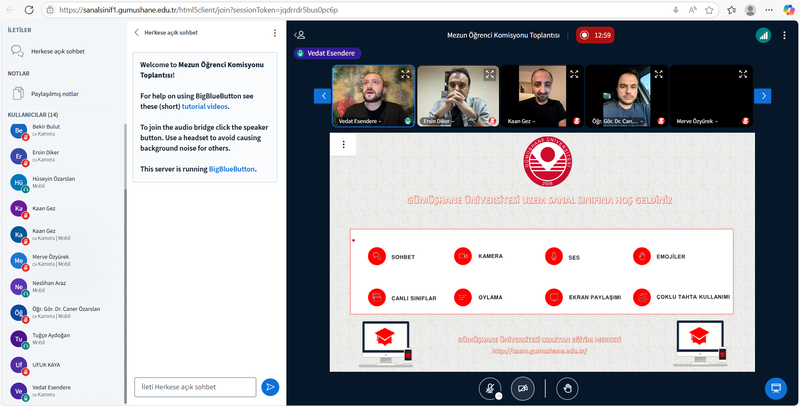Click Vedat Esendere talking indicator pill
800x406 pixels.
[328, 53]
